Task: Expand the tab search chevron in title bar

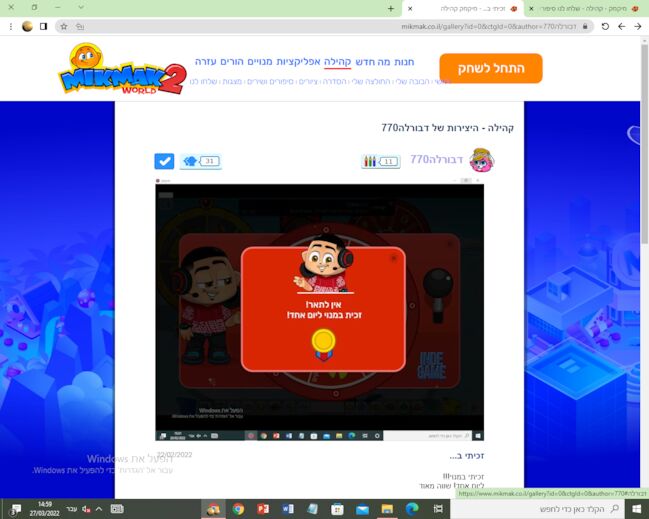Action: pos(81,7)
